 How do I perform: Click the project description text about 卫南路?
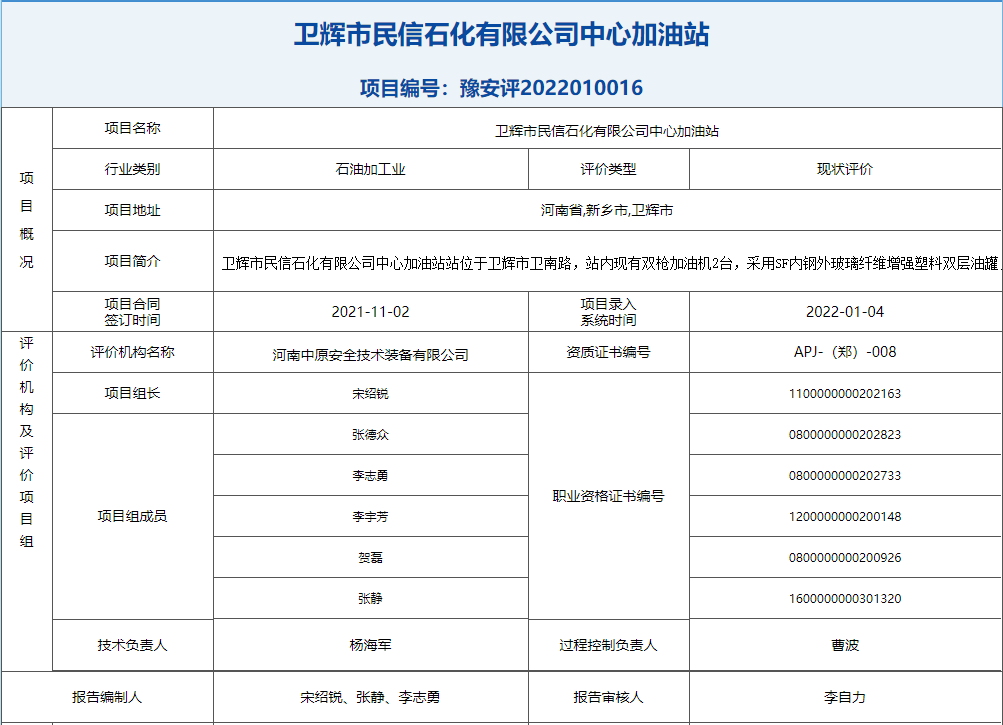click(x=610, y=264)
